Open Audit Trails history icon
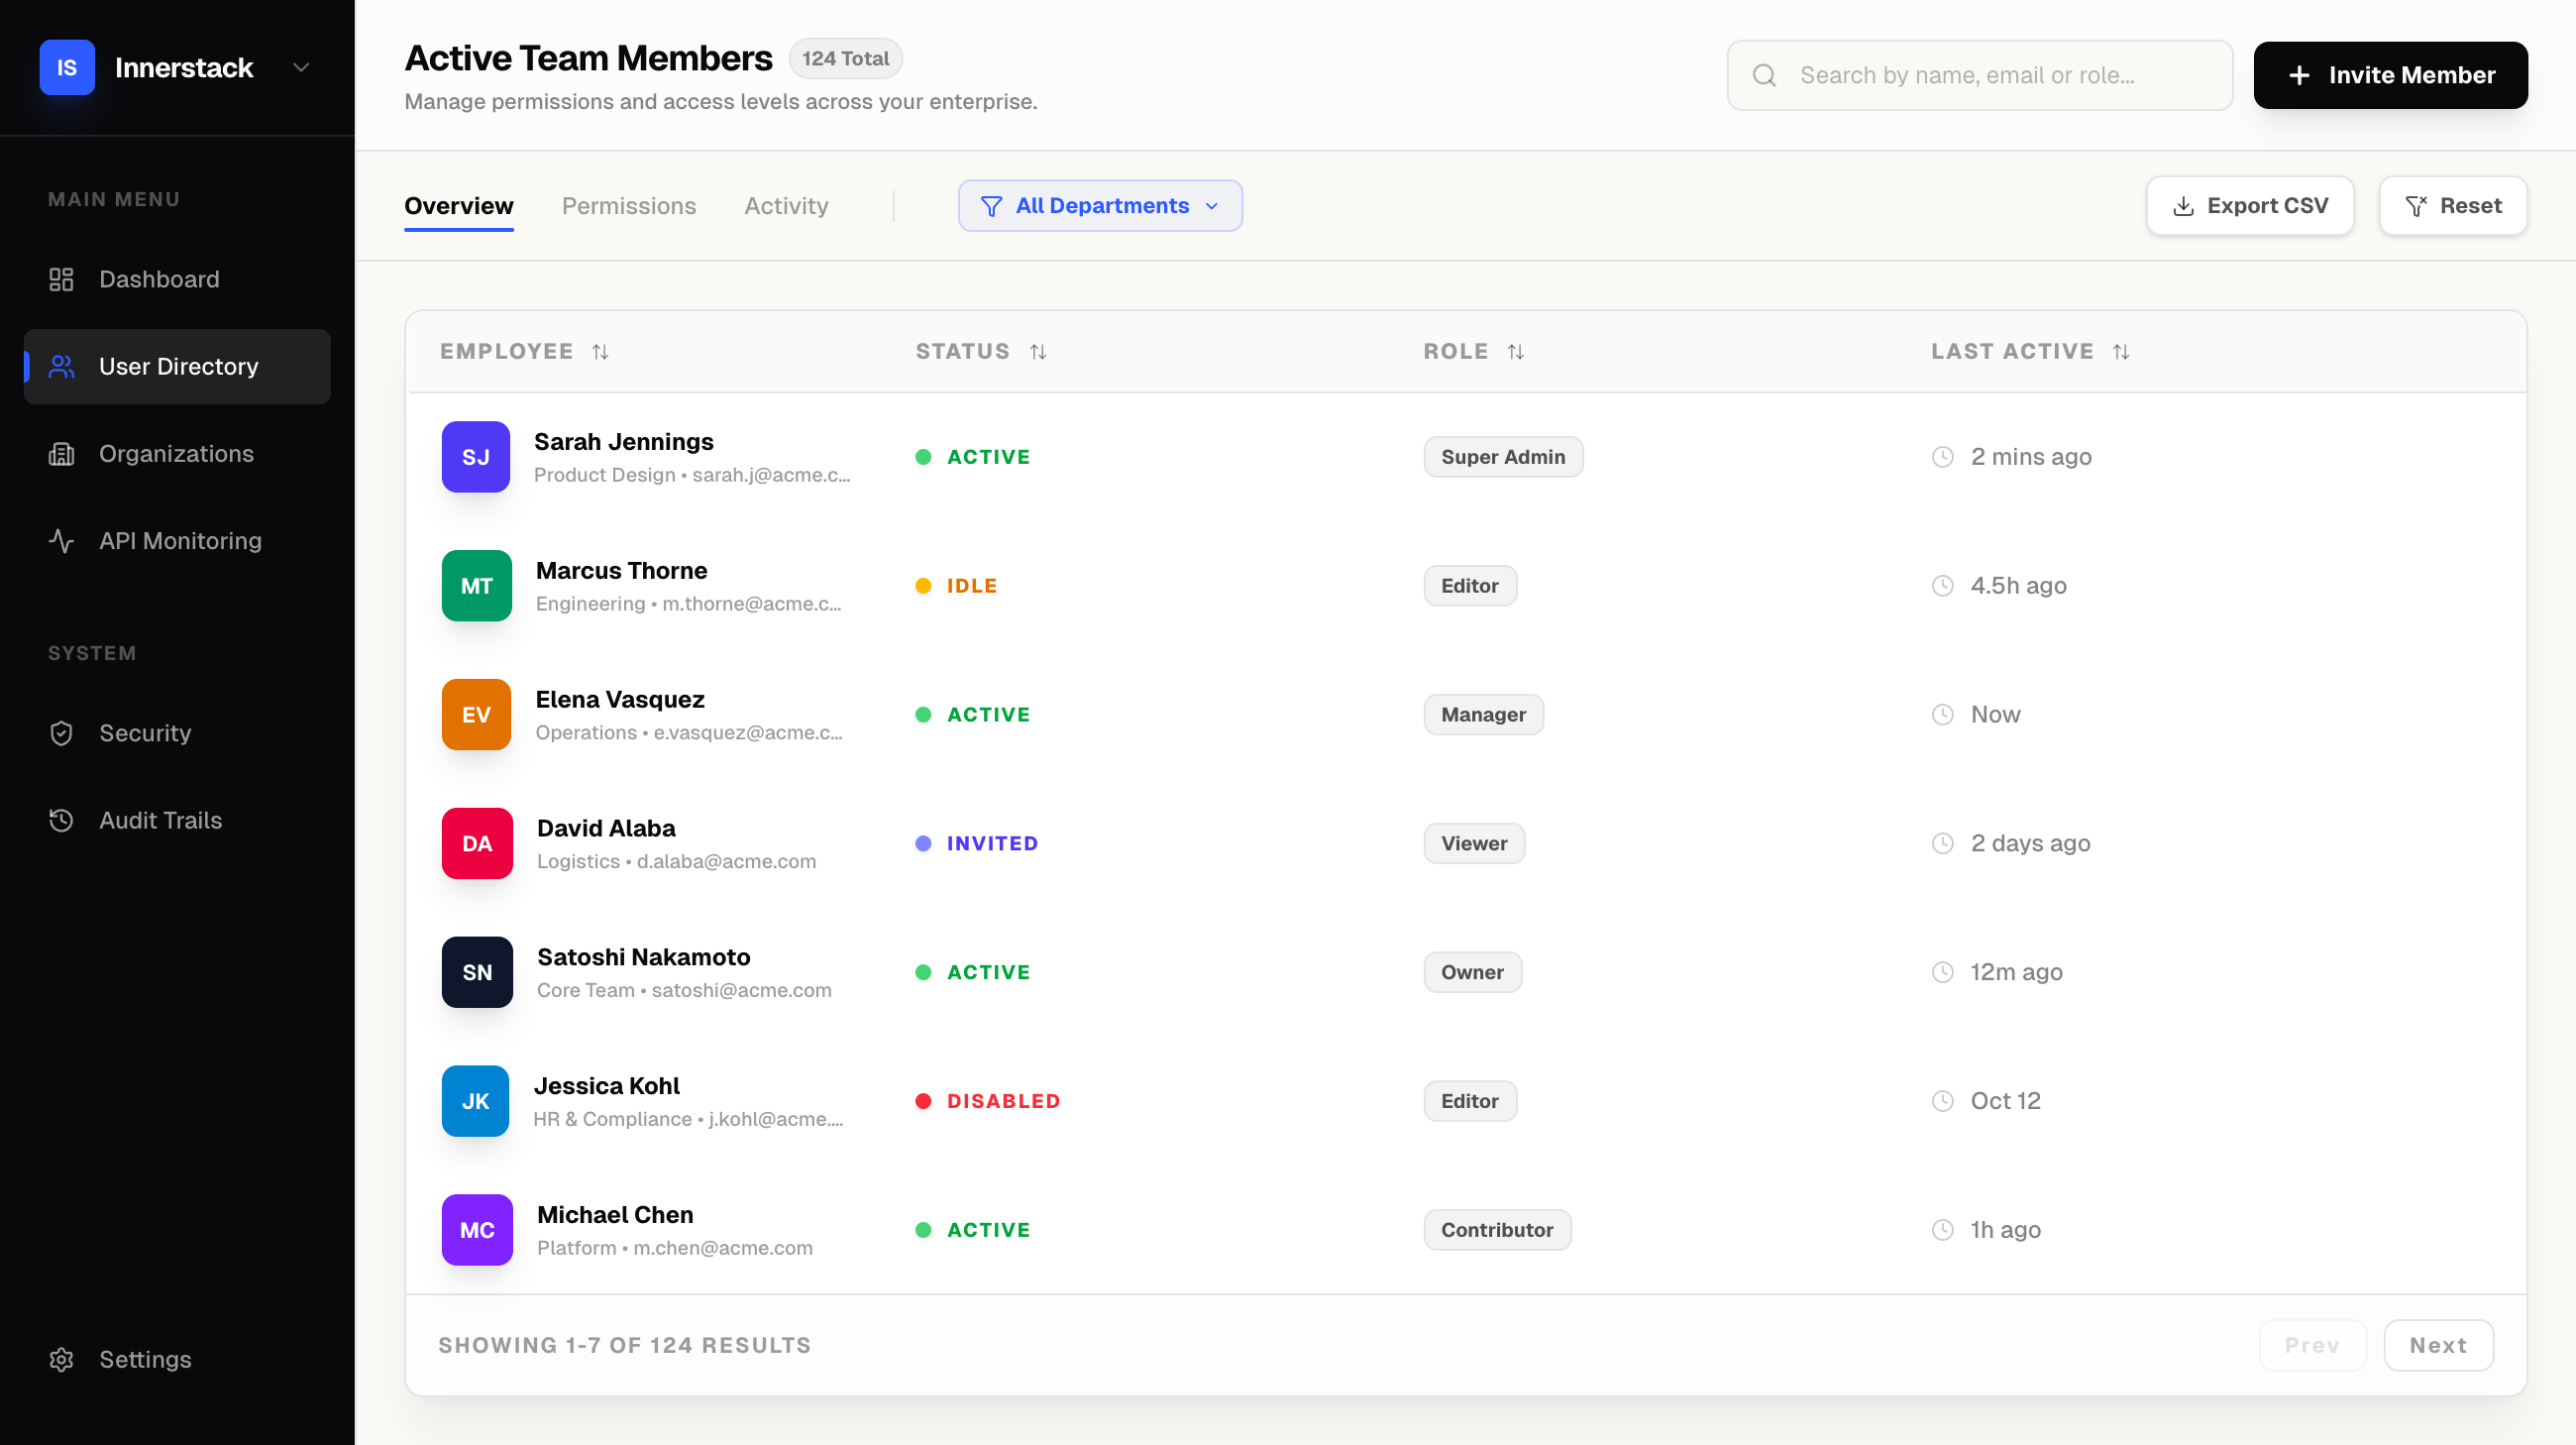The width and height of the screenshot is (2576, 1445). [x=61, y=820]
